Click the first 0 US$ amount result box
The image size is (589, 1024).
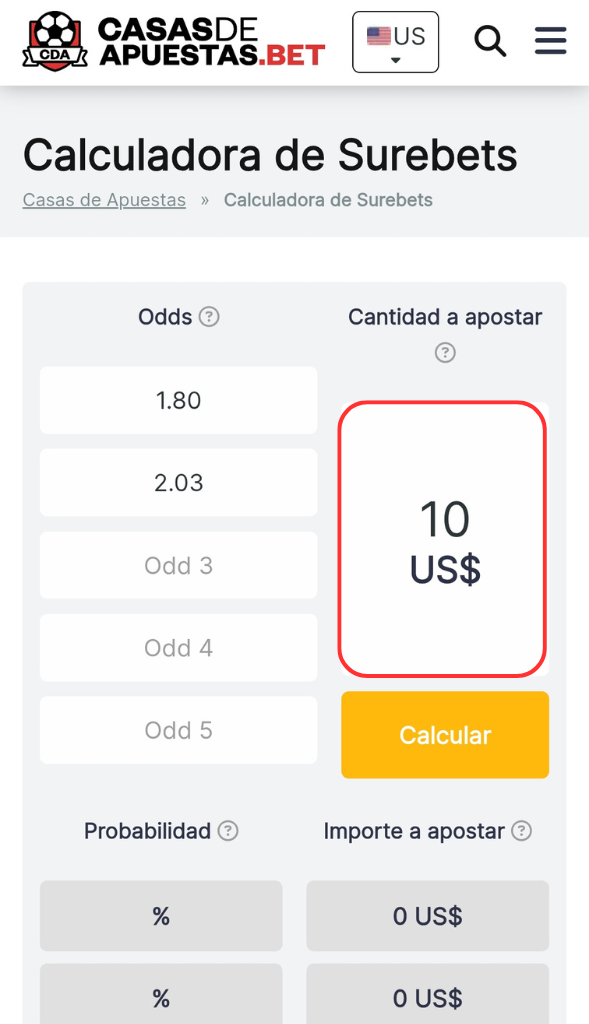click(x=428, y=916)
